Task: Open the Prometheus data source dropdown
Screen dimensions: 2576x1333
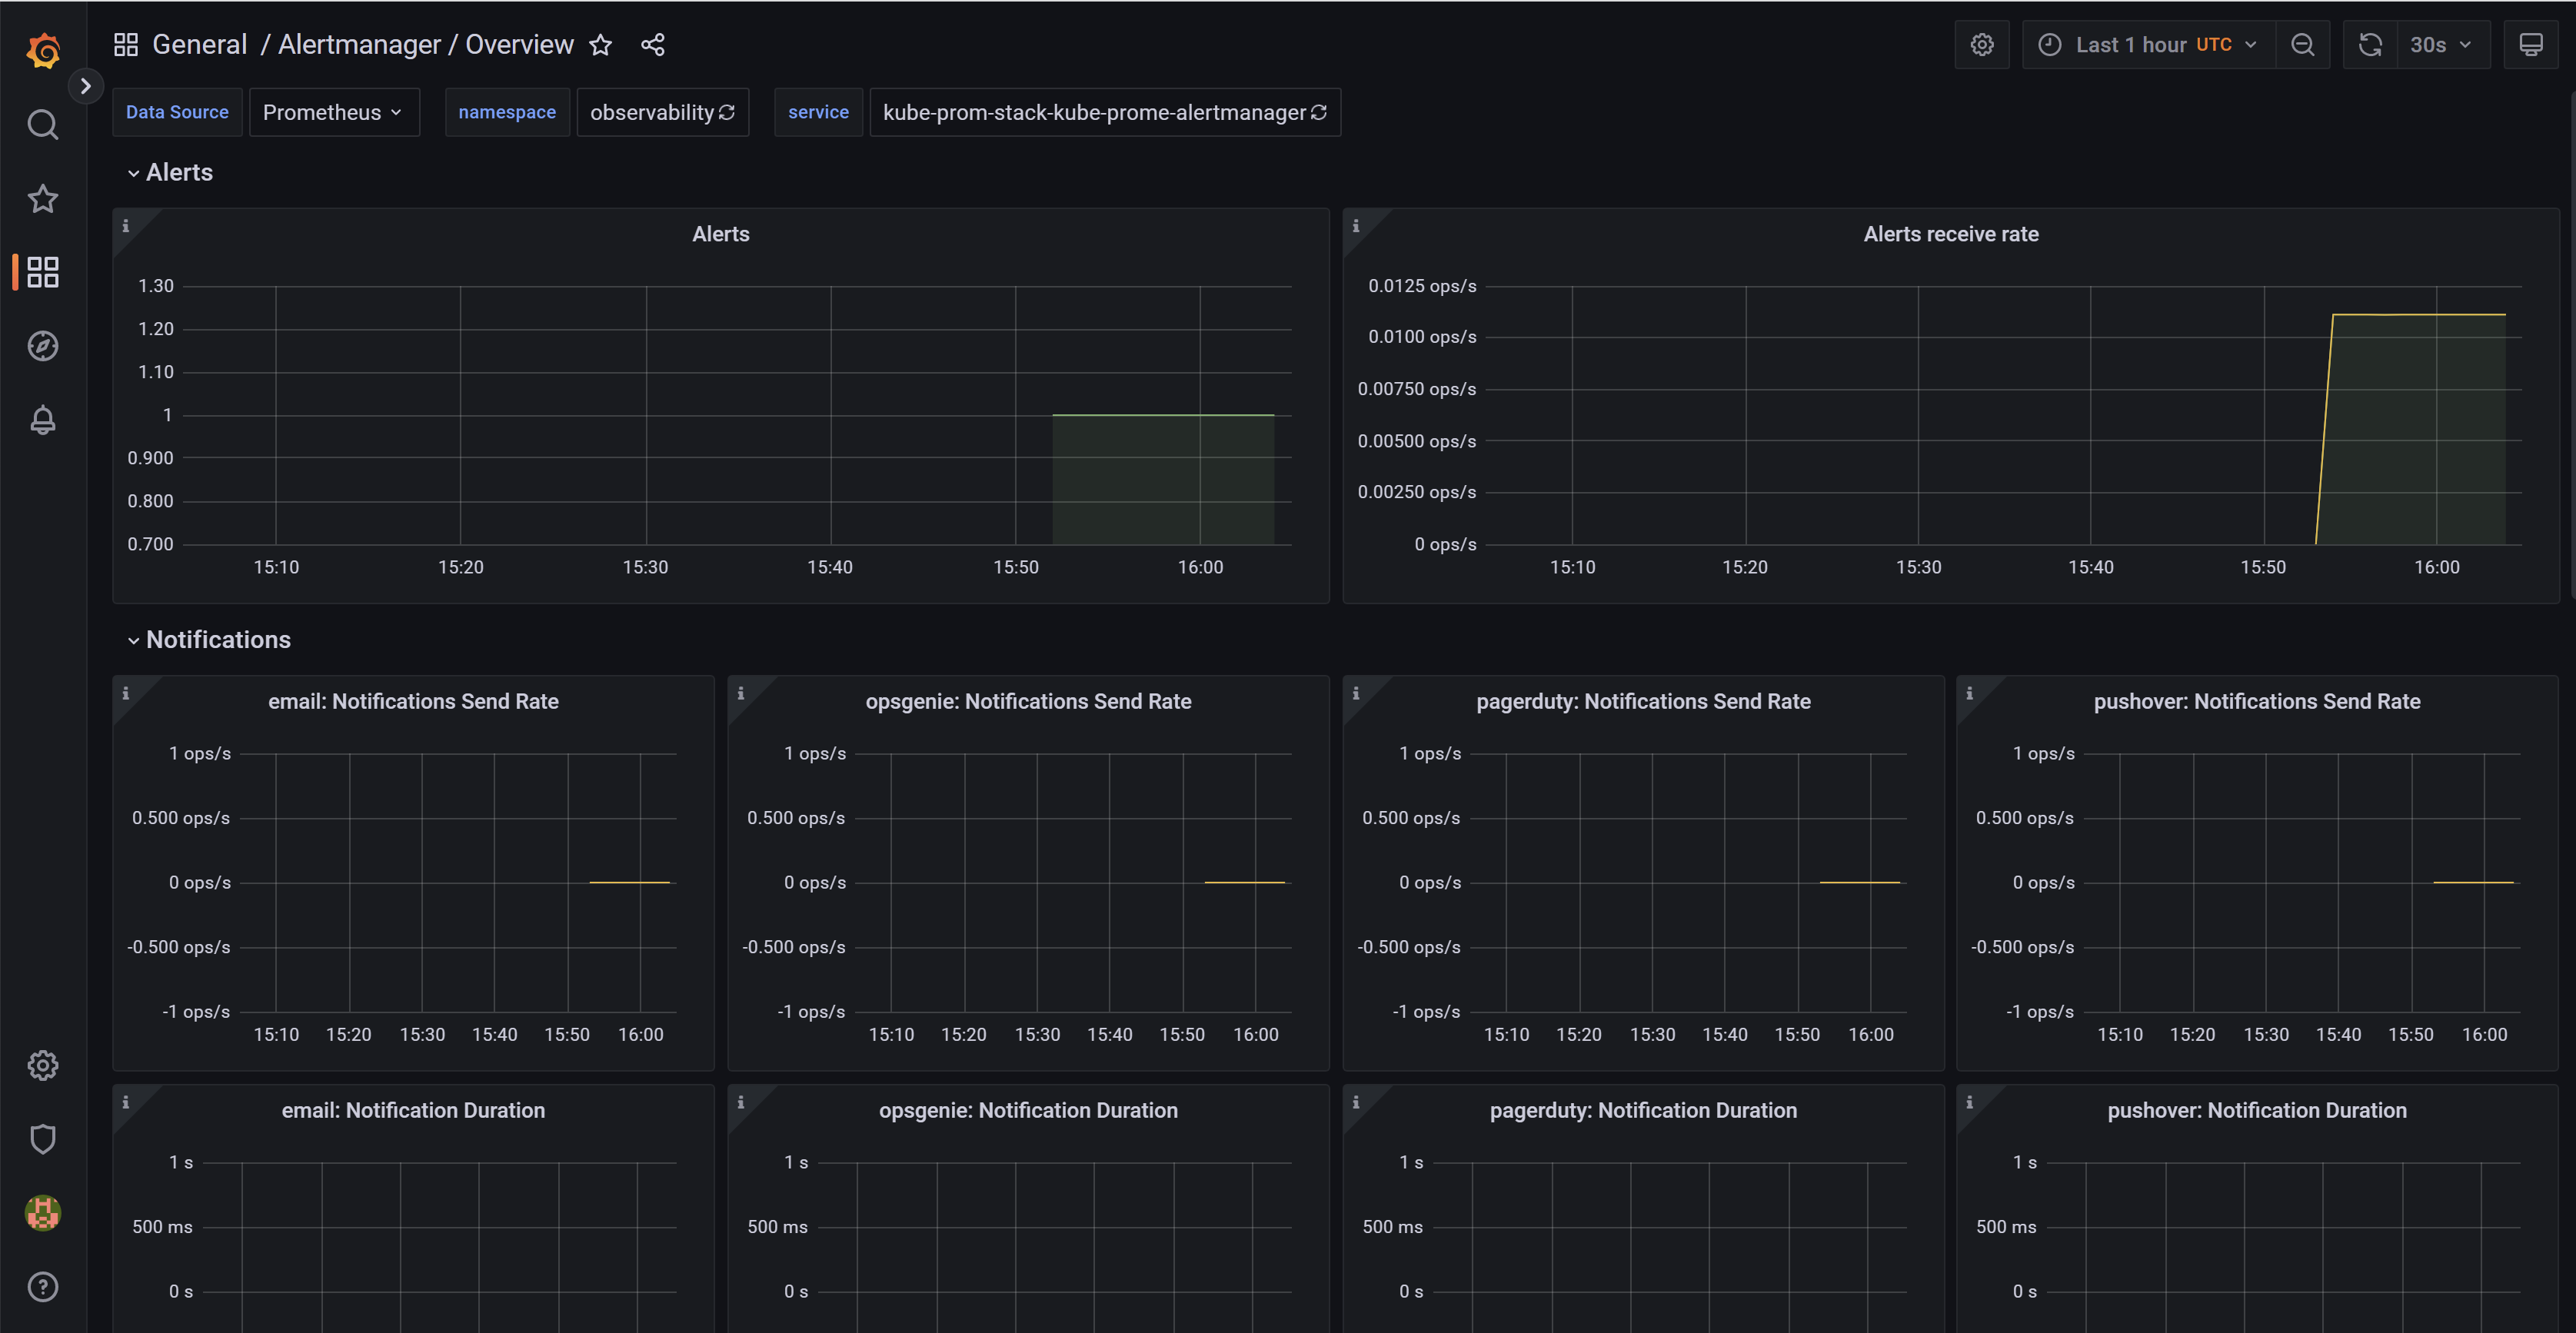Action: point(333,112)
